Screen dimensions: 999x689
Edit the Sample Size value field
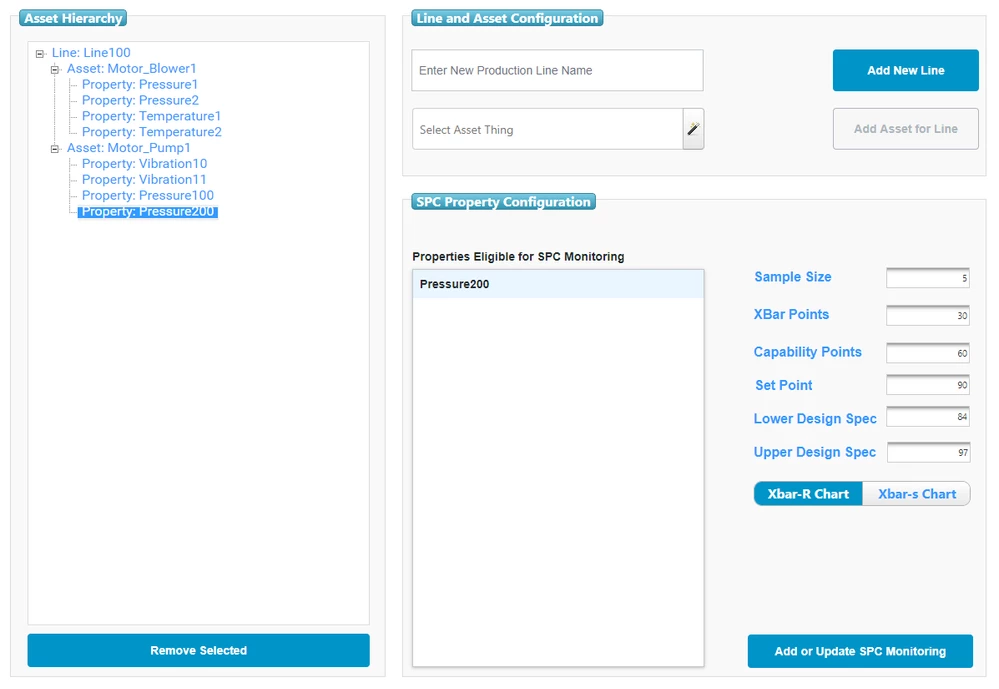pyautogui.click(x=928, y=278)
